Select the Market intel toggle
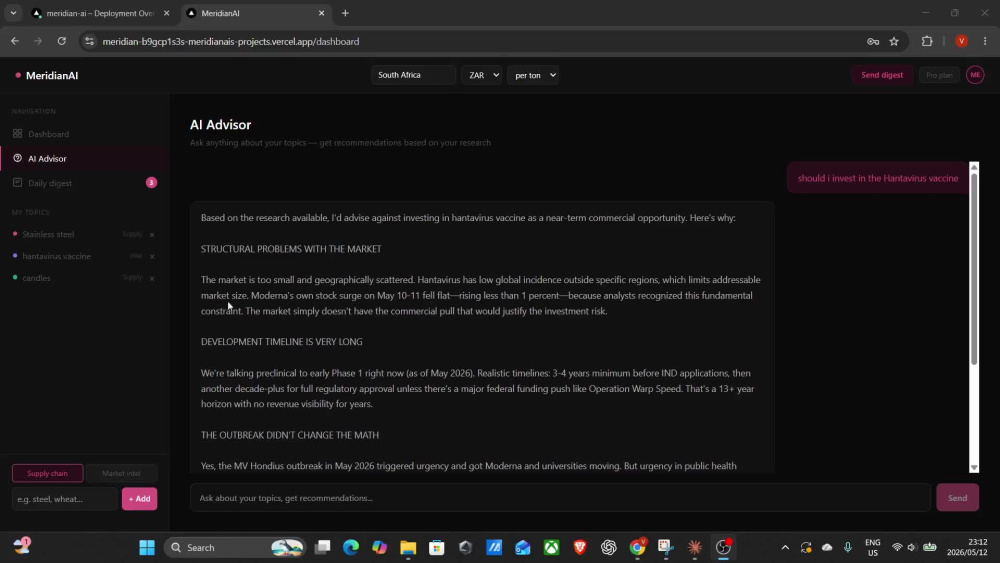This screenshot has width=1000, height=563. coord(121,473)
